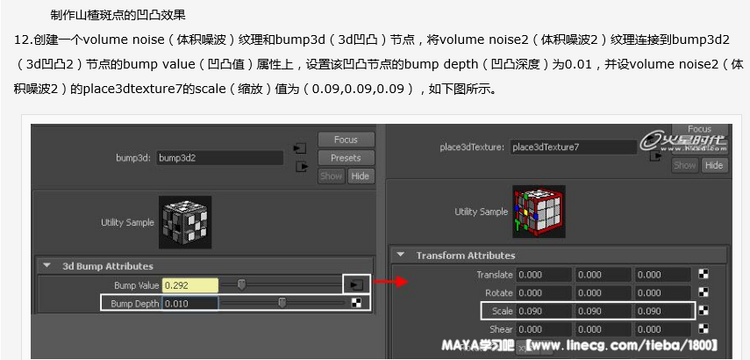Click Bump Value field showing 0.292

(x=190, y=285)
